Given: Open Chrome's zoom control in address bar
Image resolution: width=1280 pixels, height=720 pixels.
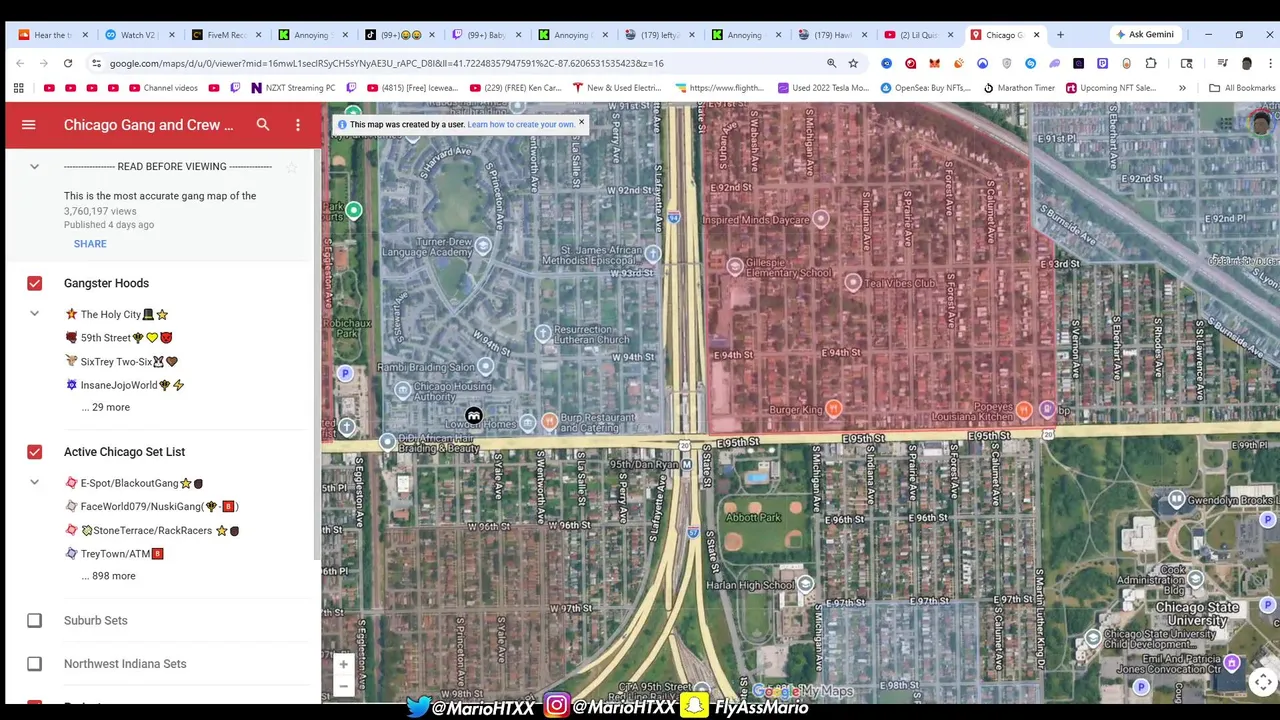Looking at the screenshot, I should pos(831,63).
